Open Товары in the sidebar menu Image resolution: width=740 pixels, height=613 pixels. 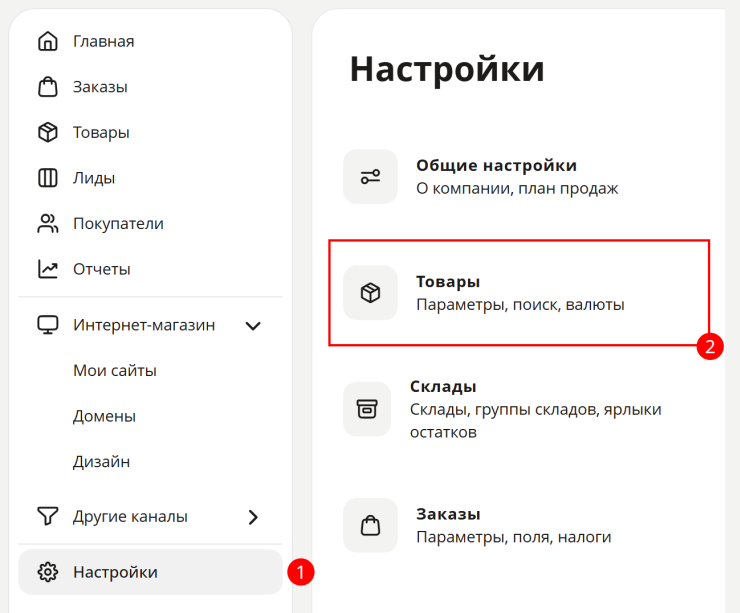pos(101,133)
